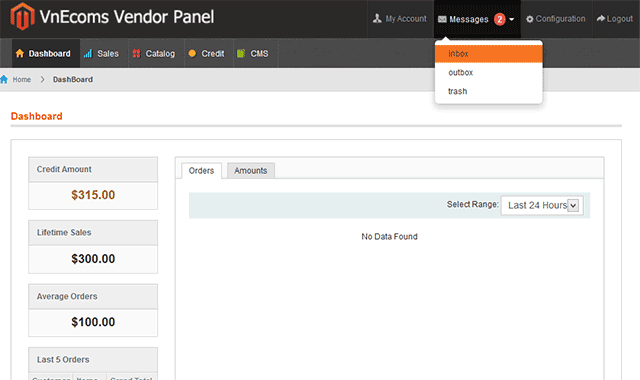Screen dimensions: 640x380
Task: Click the Home breadcrumb link
Action: click(22, 80)
